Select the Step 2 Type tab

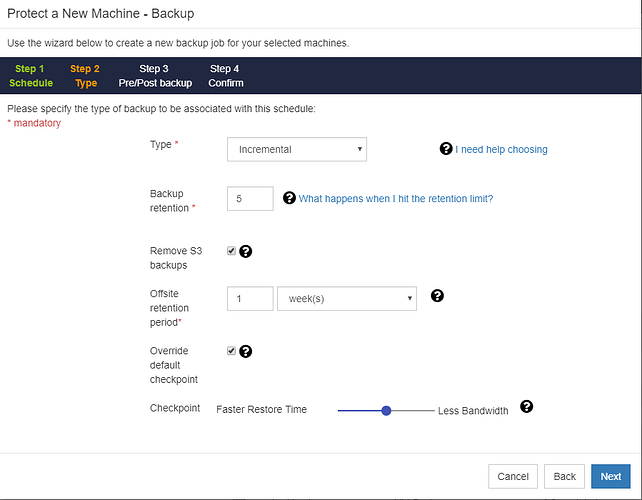pos(85,76)
